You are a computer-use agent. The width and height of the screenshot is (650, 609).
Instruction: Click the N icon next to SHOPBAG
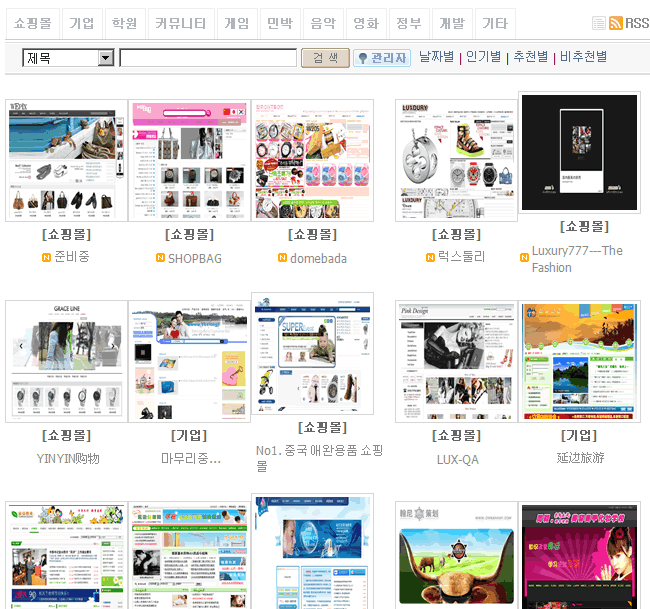pyautogui.click(x=161, y=258)
